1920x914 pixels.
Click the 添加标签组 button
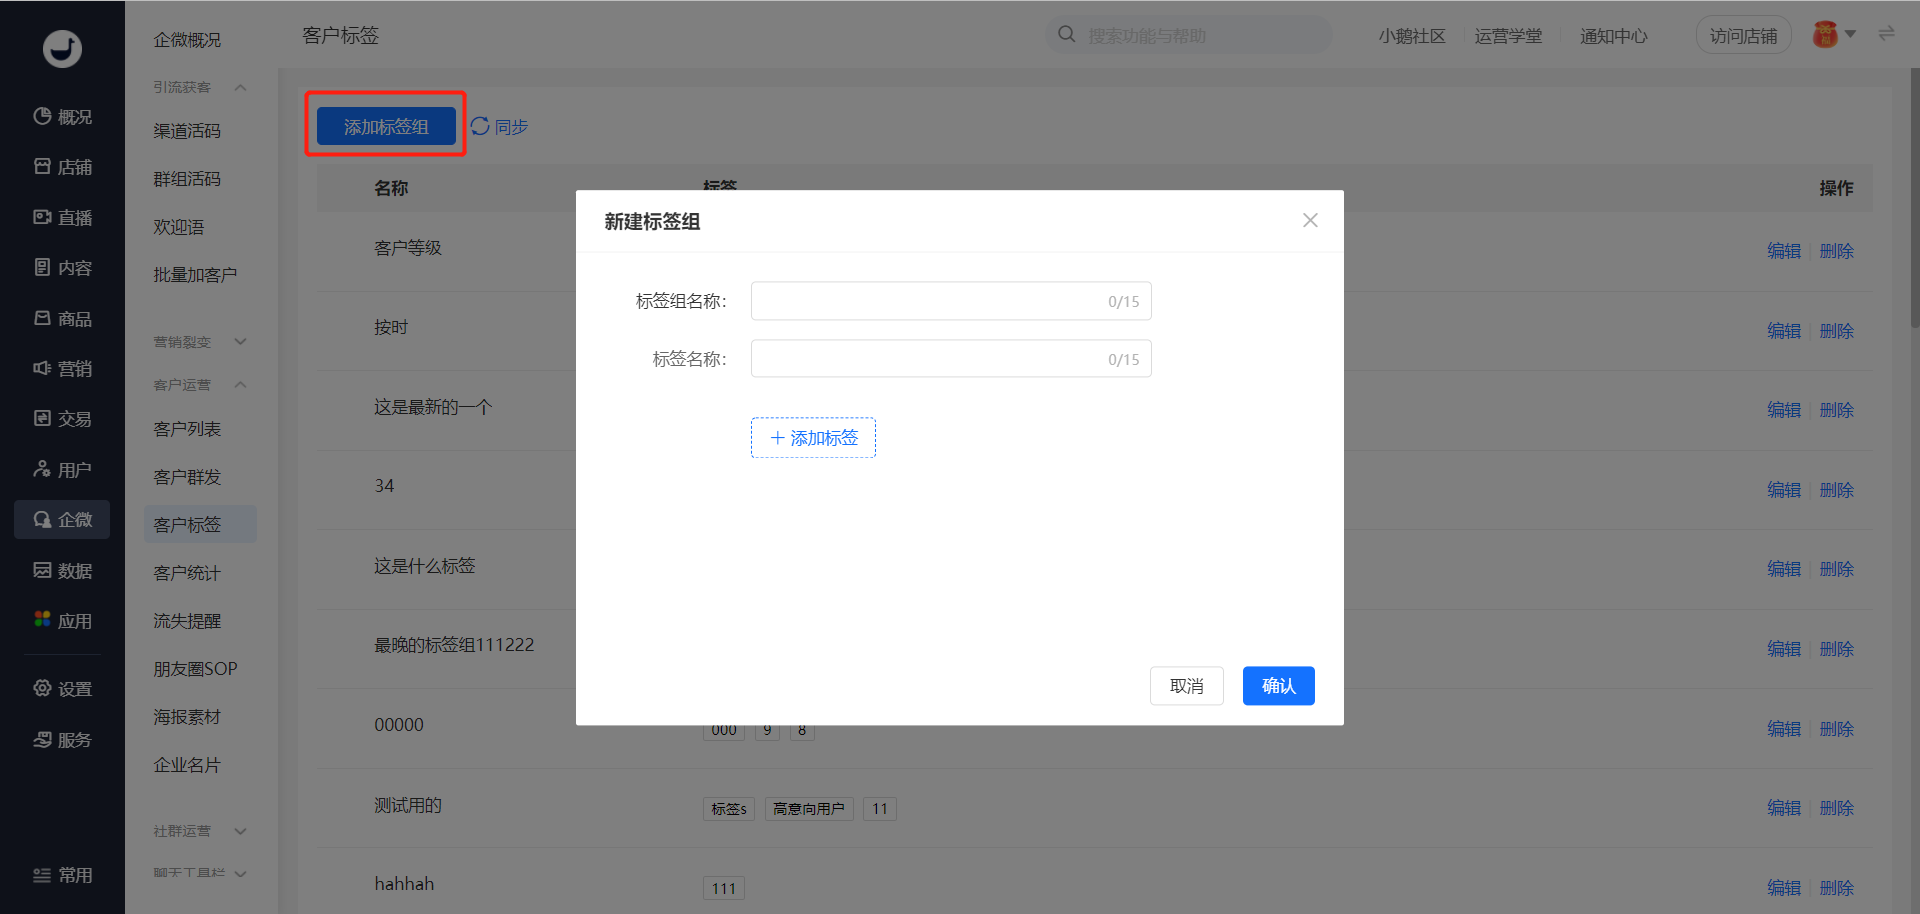(386, 126)
